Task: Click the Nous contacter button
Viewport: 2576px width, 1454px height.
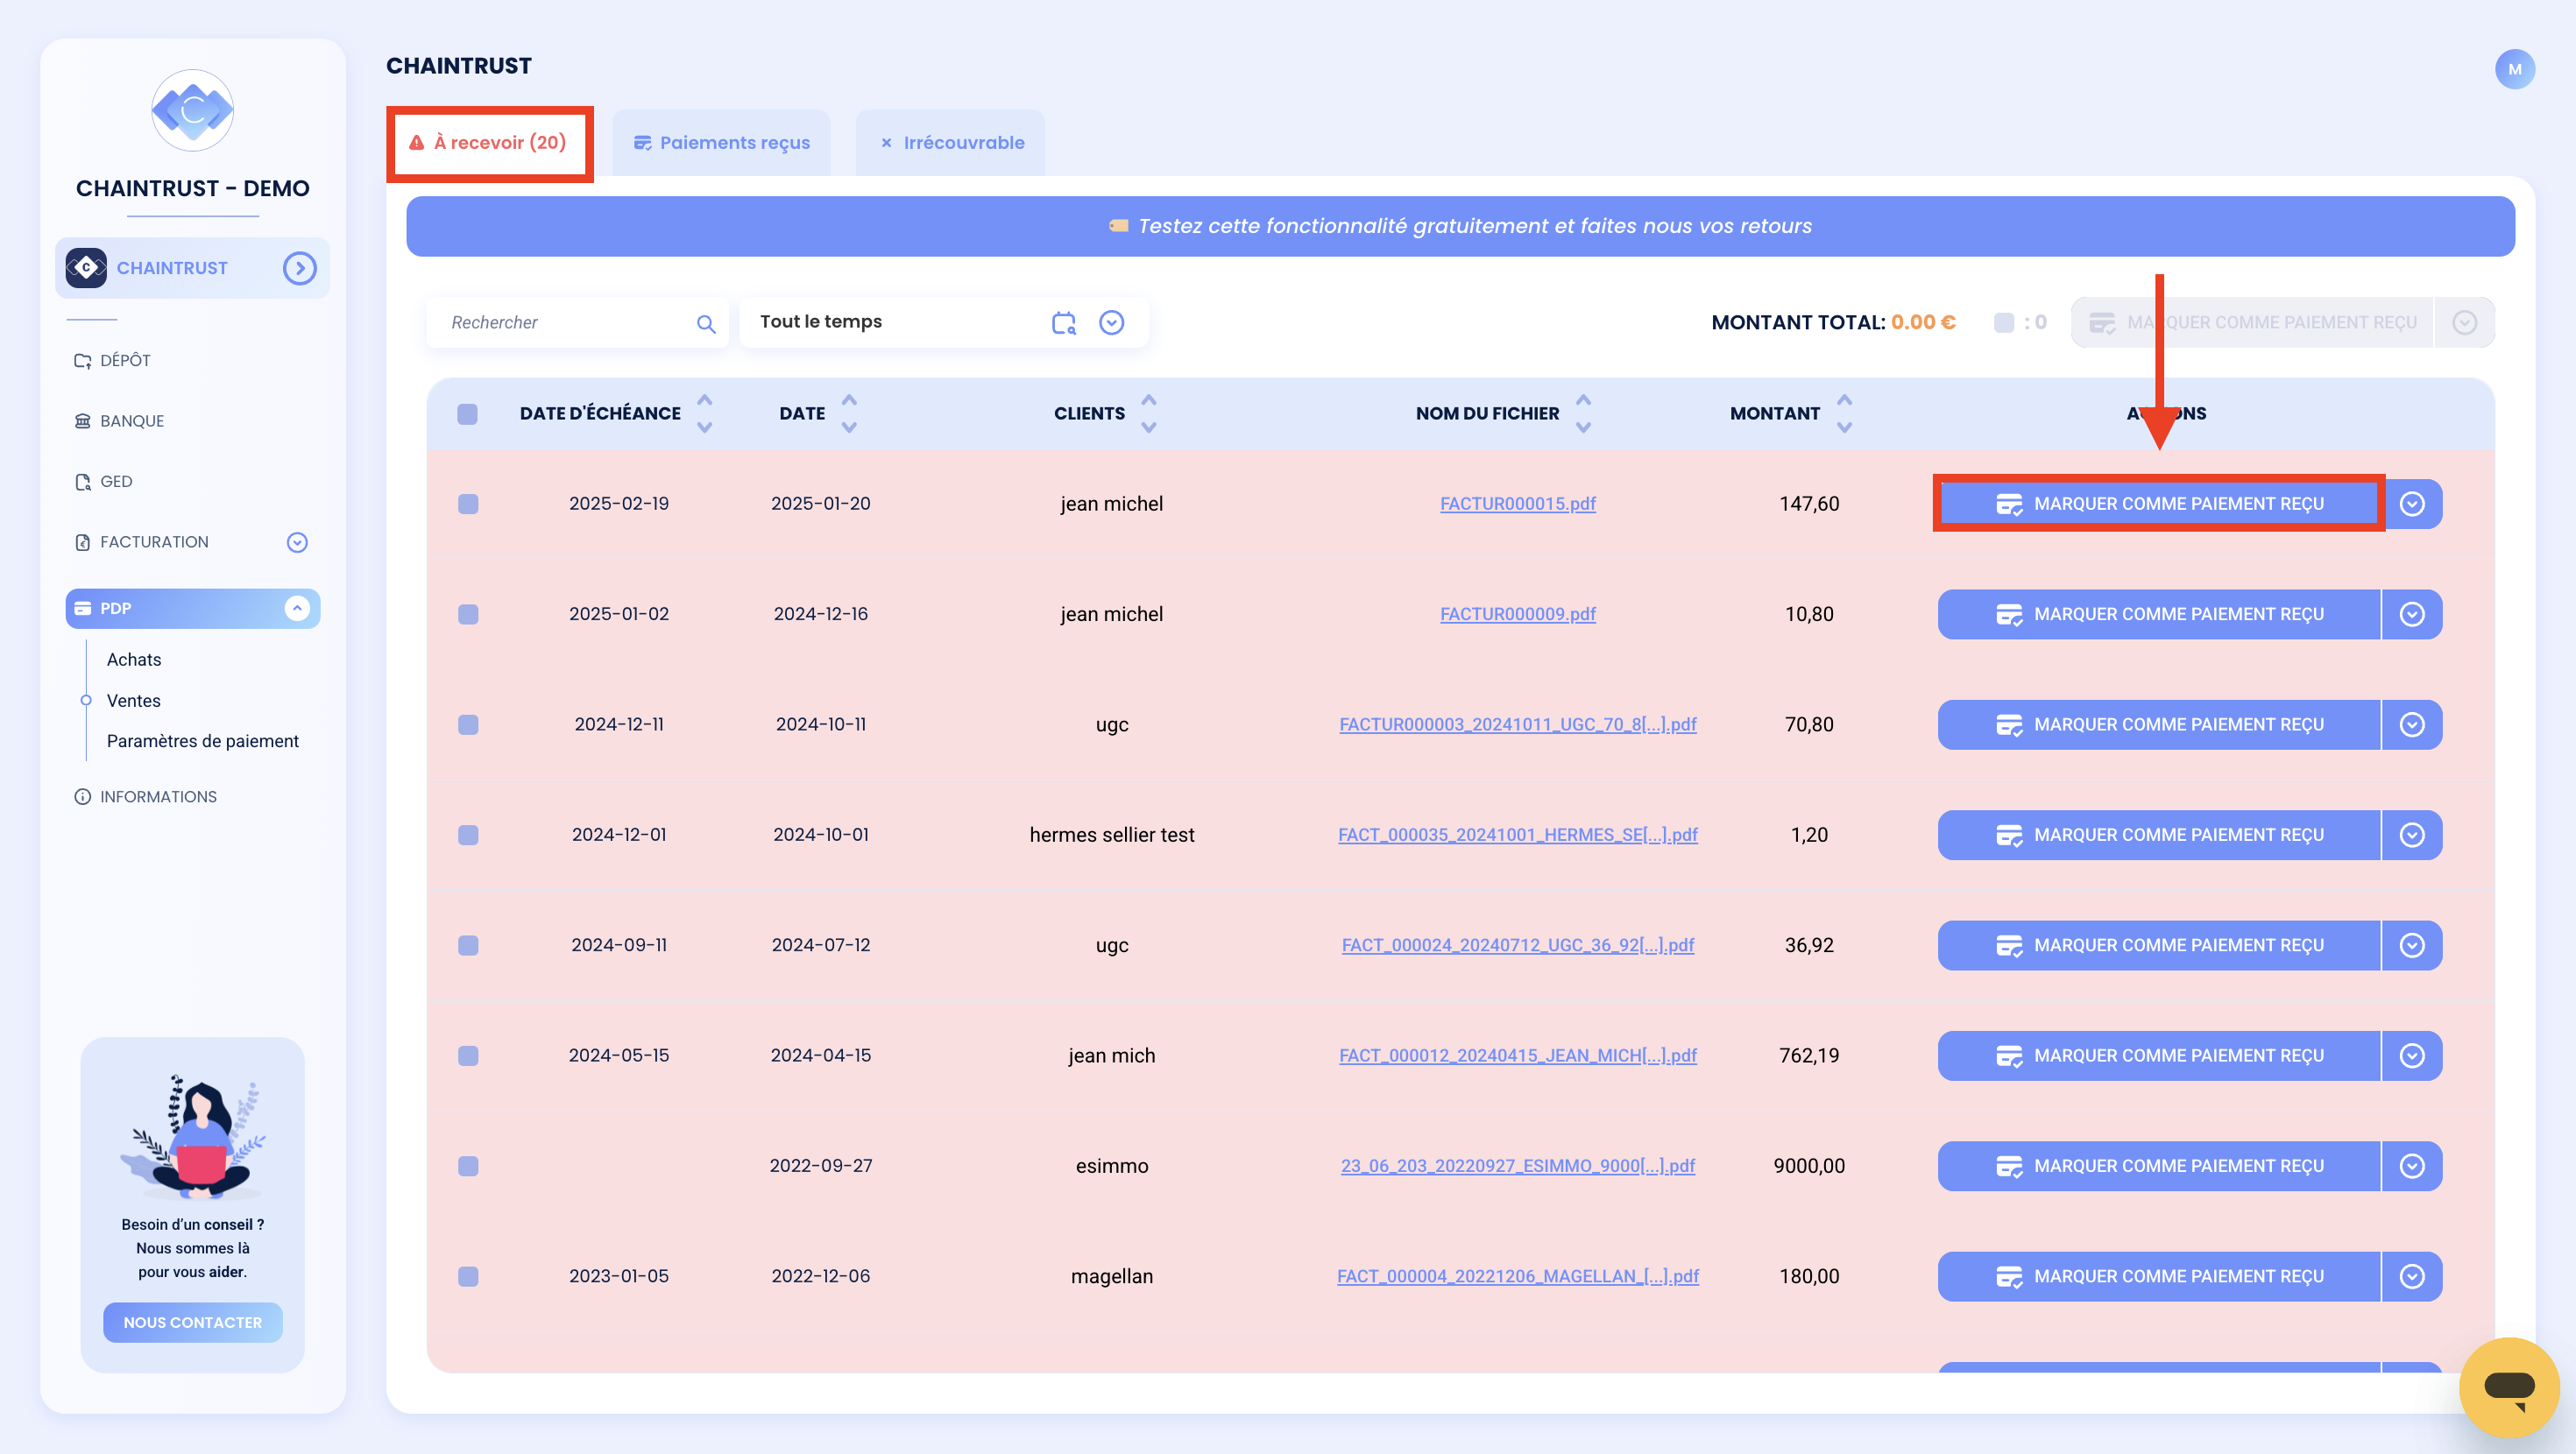Action: point(192,1322)
